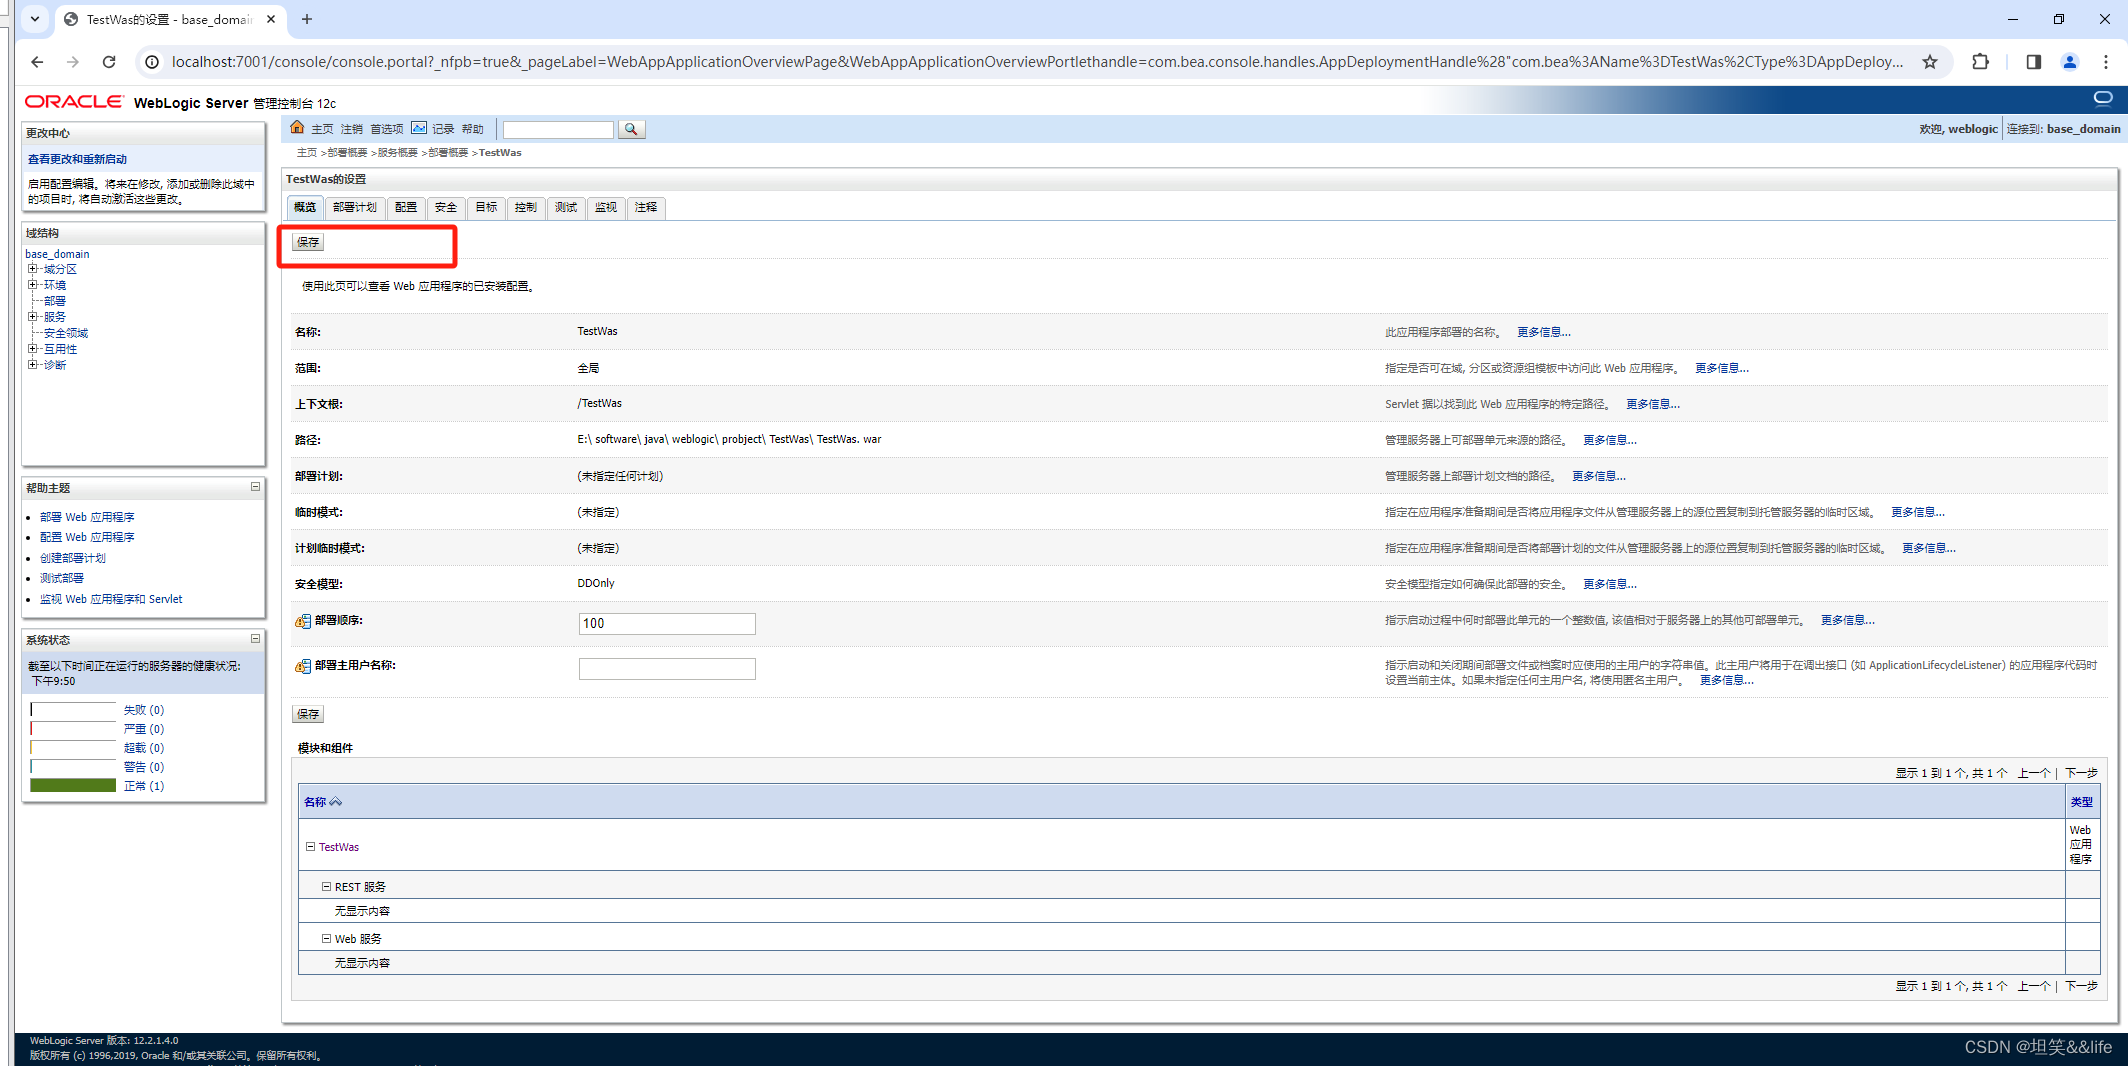The height and width of the screenshot is (1066, 2128).
Task: Click the 失败 (0) status link
Action: coord(144,710)
